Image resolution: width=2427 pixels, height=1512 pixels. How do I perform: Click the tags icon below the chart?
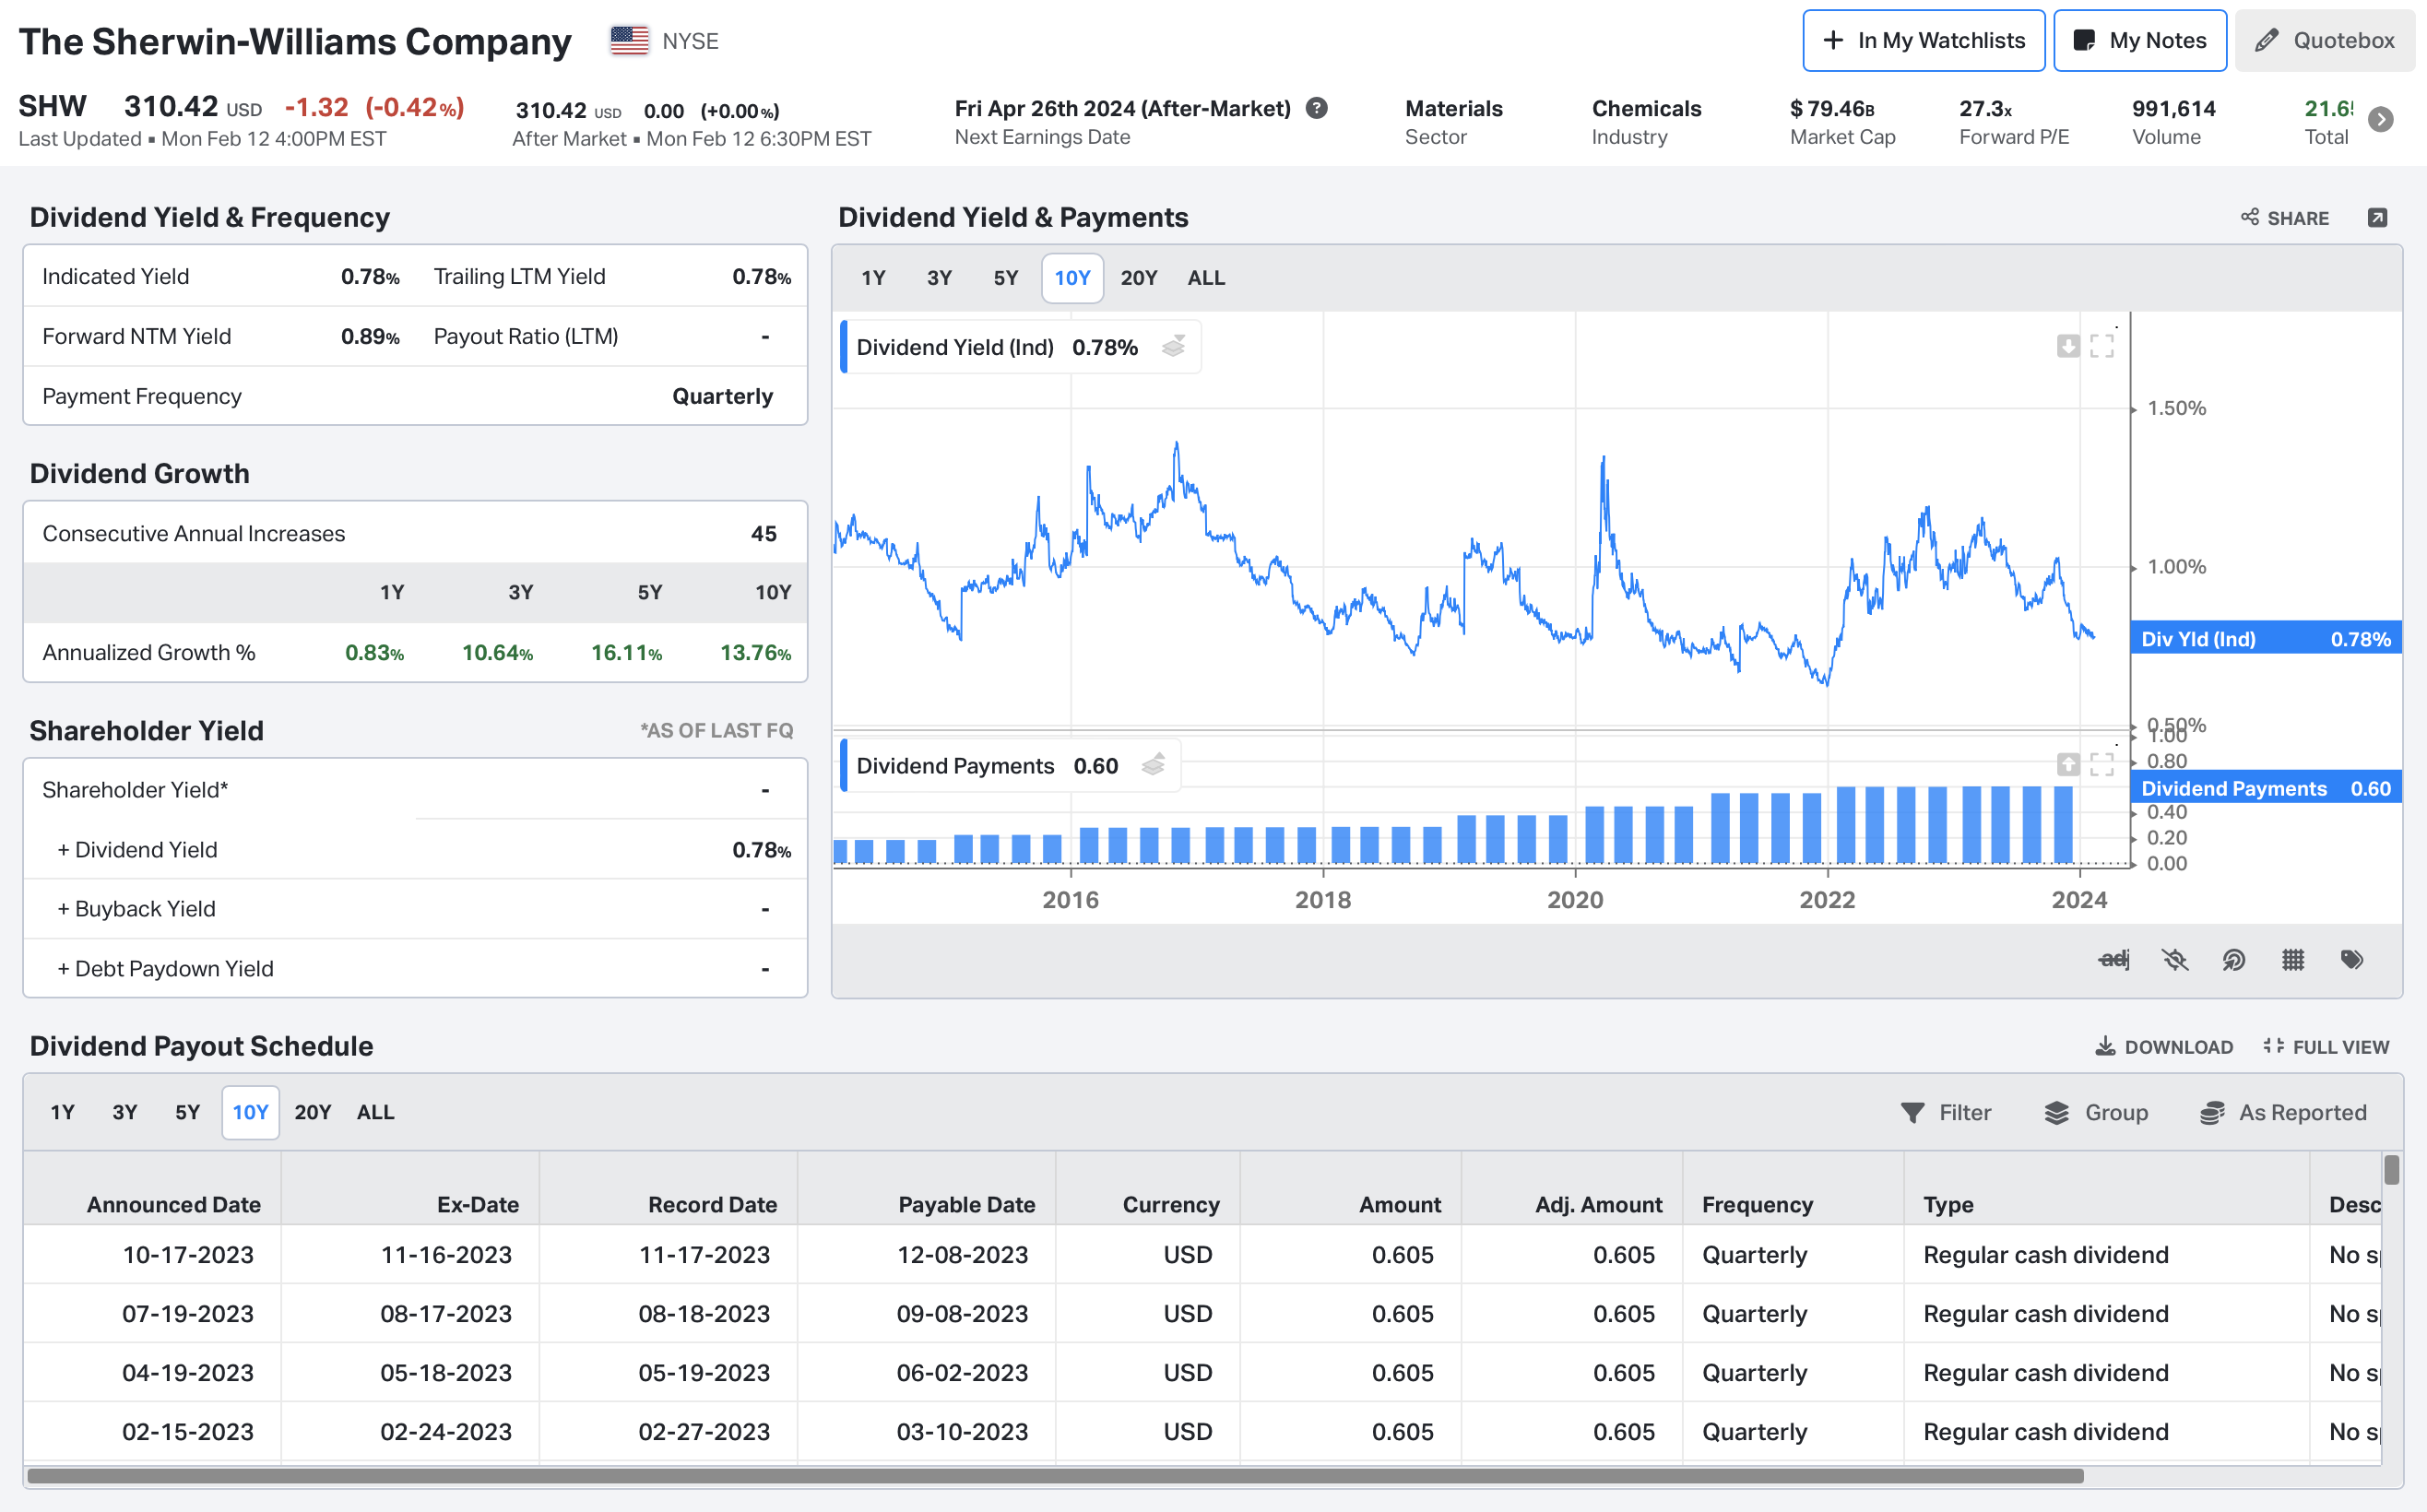[2352, 960]
